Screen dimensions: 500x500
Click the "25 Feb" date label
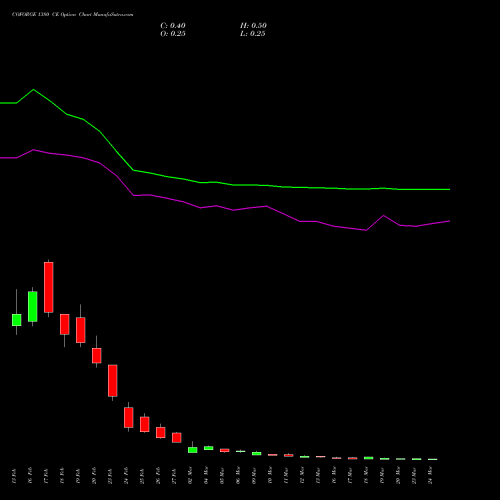(x=142, y=476)
